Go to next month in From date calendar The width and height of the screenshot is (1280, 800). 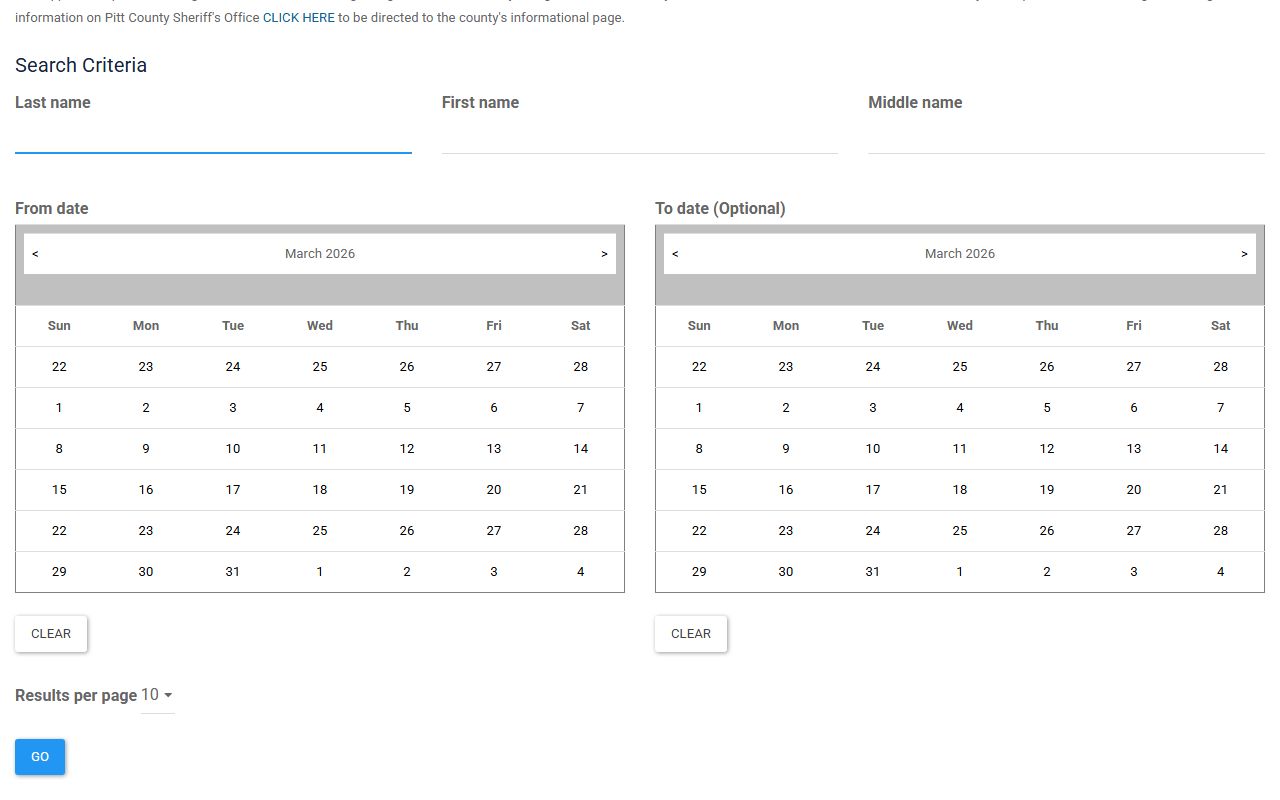tap(604, 254)
